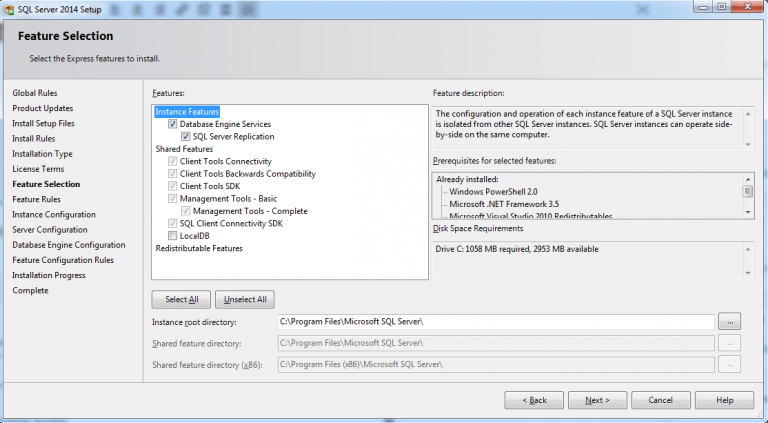
Task: Cancel the SQL Server setup
Action: click(x=661, y=400)
